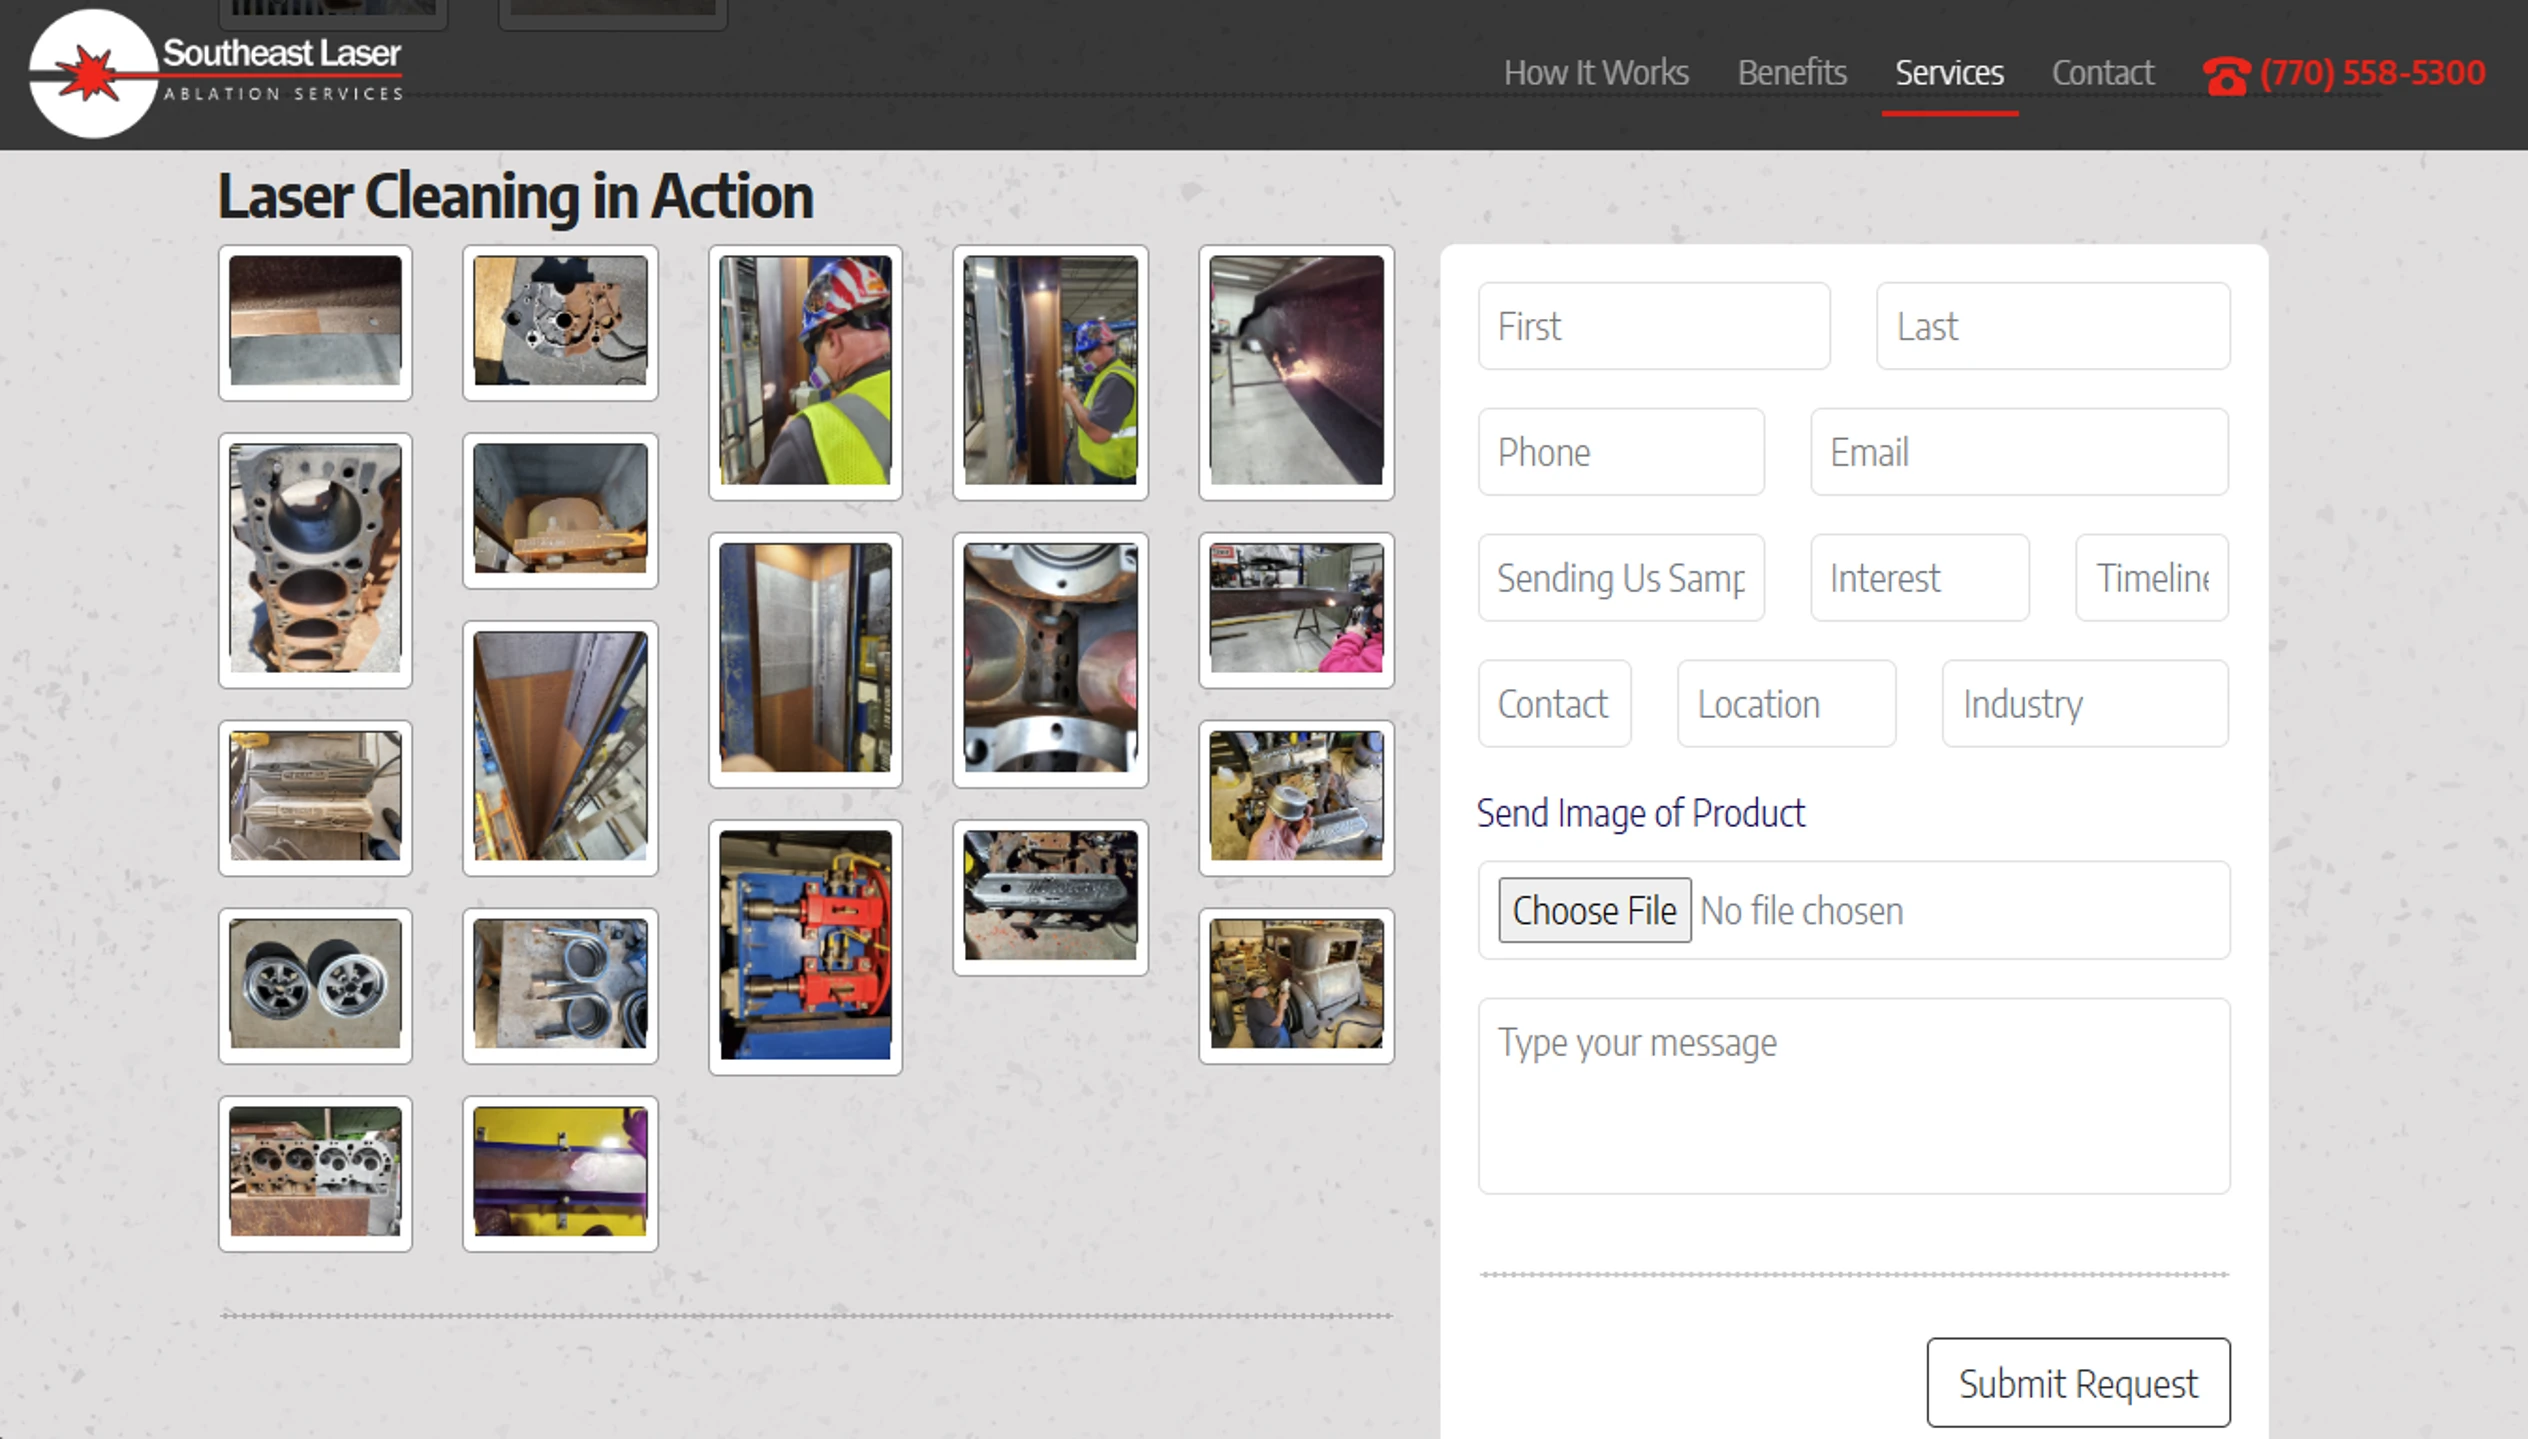Screen dimensions: 2528x1439
Task: Open the thumbnail of worker cleaning tall column
Action: (1050, 372)
